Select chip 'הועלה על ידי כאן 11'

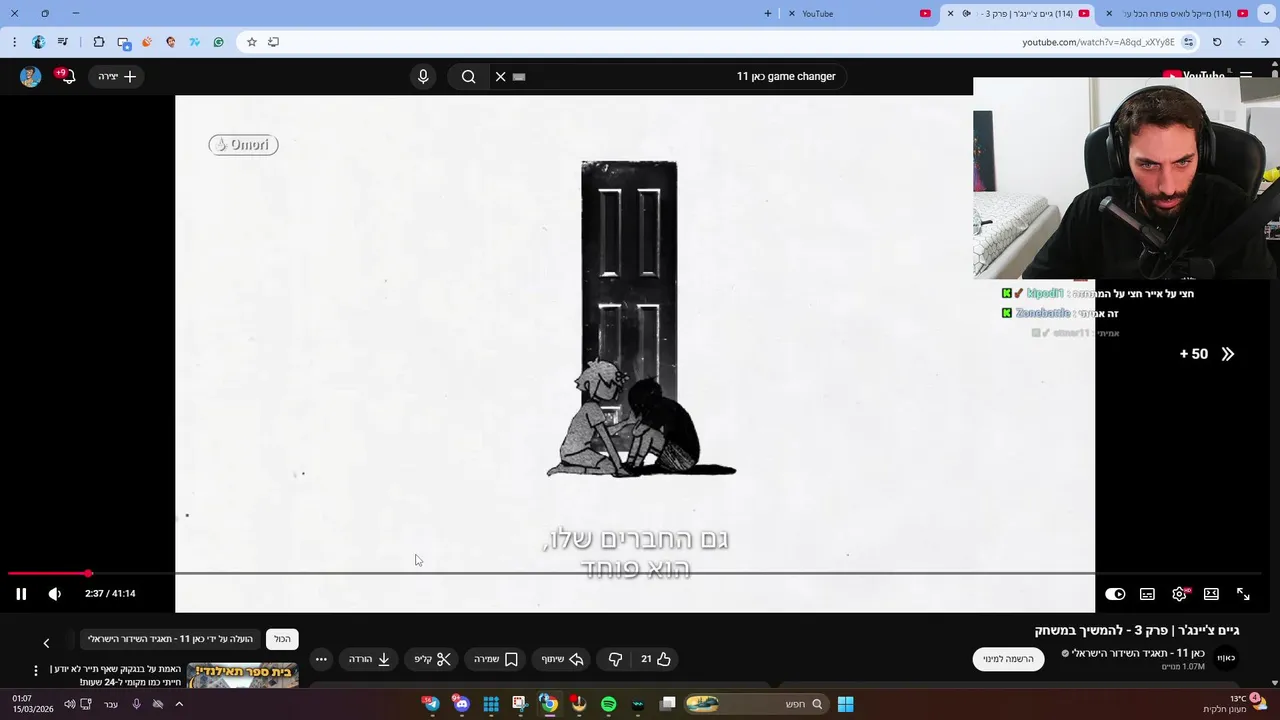coord(170,639)
